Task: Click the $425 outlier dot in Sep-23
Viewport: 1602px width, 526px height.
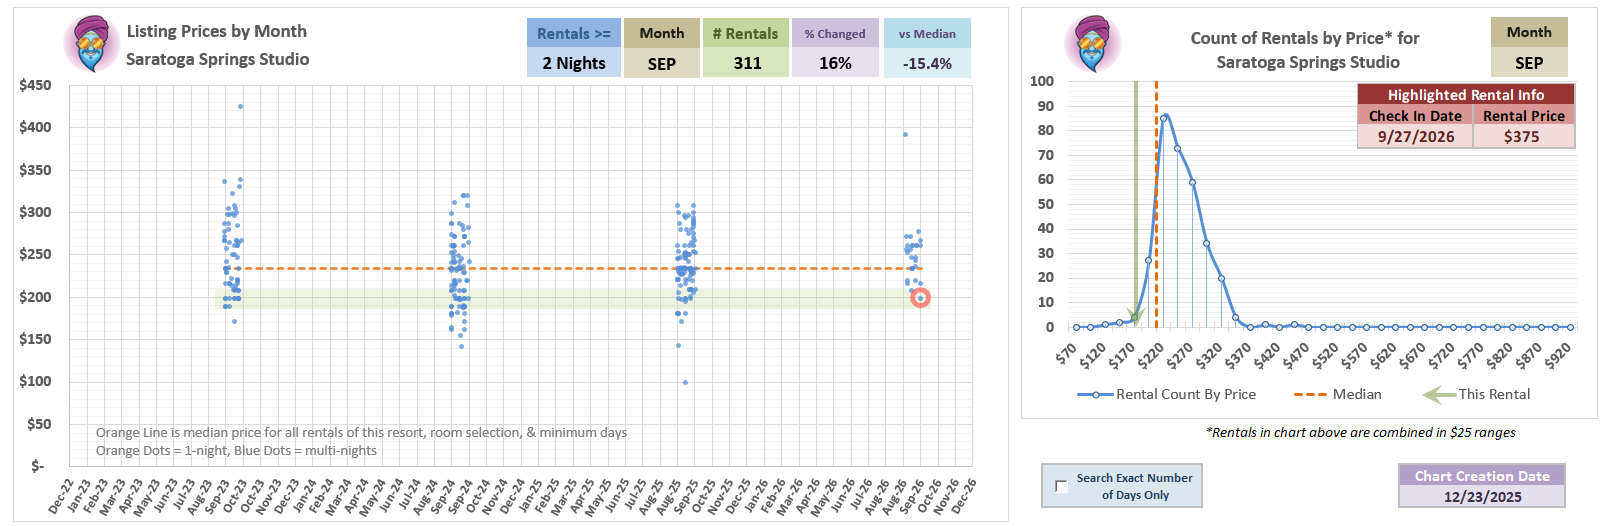Action: click(x=240, y=106)
